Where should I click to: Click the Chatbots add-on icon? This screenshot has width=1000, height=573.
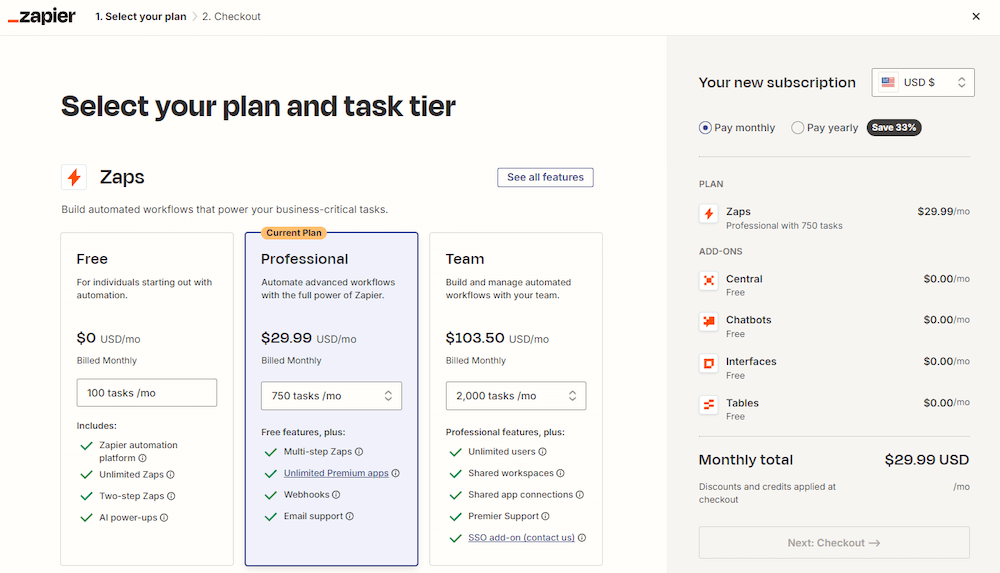pyautogui.click(x=709, y=322)
